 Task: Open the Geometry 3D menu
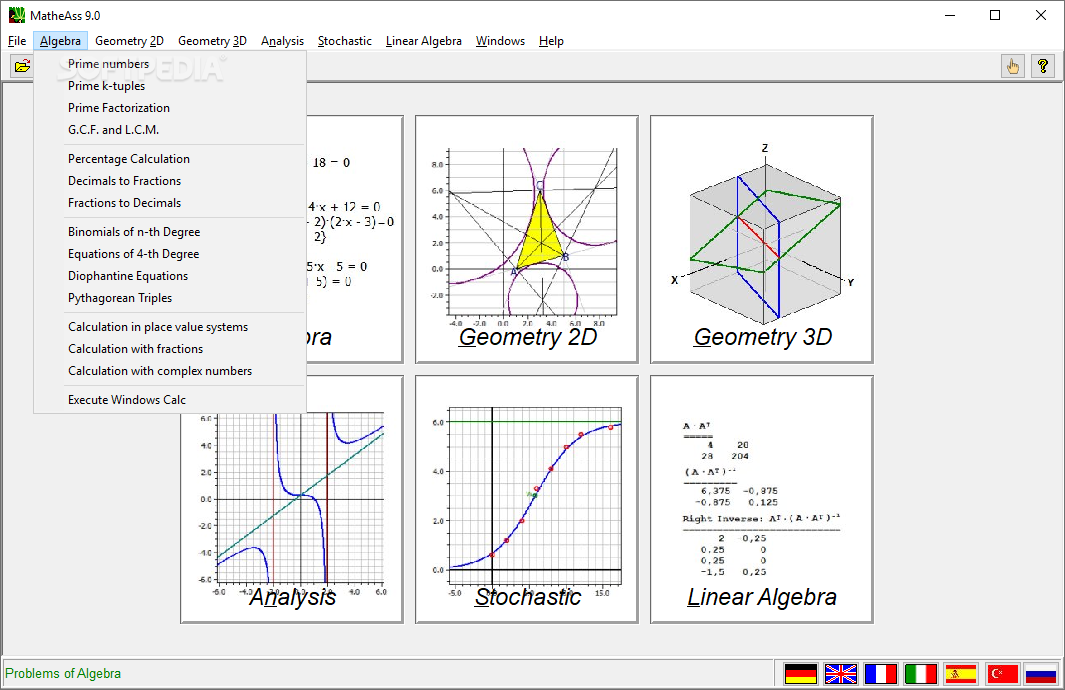click(212, 41)
